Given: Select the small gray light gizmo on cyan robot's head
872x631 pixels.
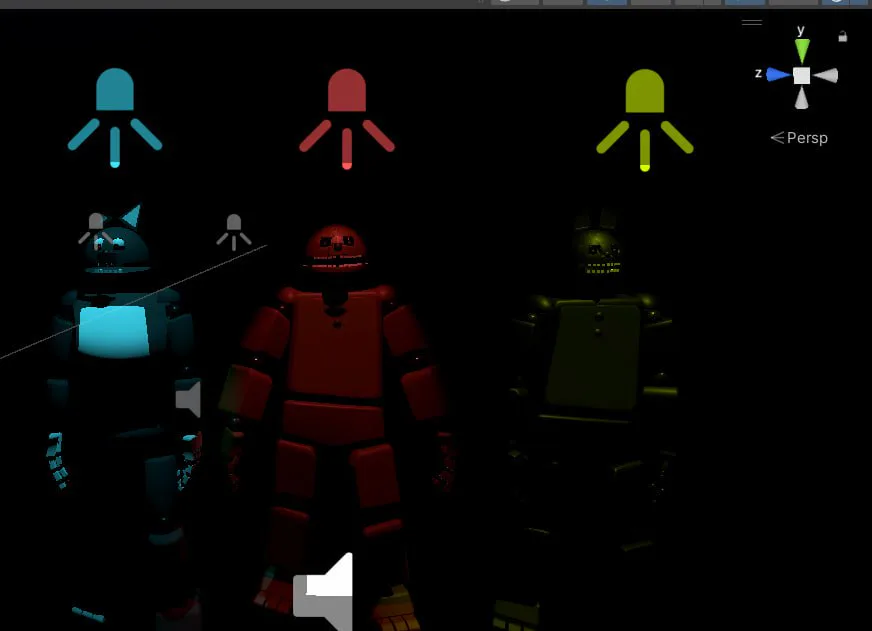Looking at the screenshot, I should click(96, 230).
